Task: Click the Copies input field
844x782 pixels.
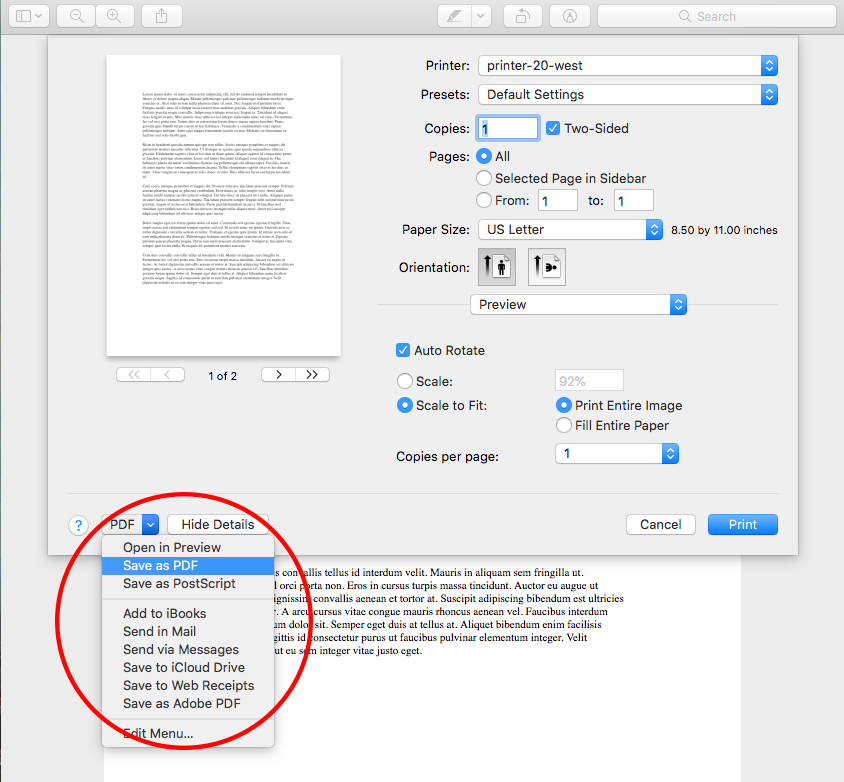Action: [x=507, y=127]
